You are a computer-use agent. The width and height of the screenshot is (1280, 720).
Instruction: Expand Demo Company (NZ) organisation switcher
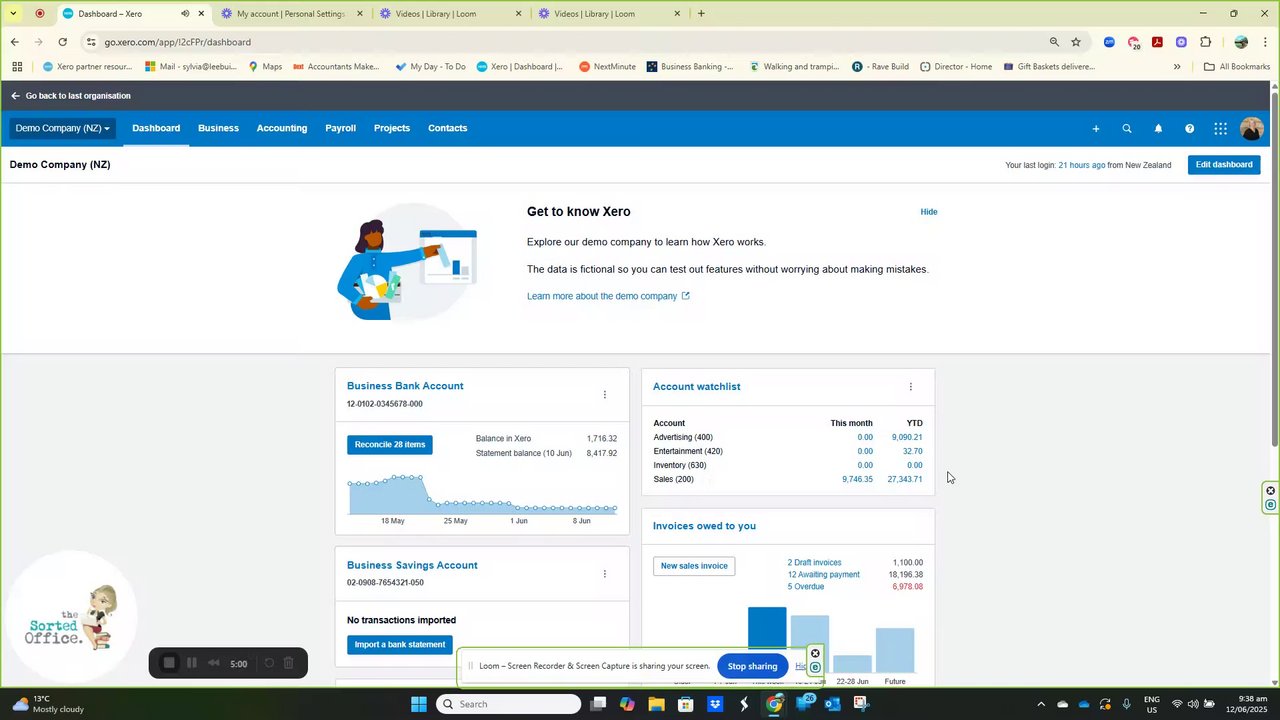pyautogui.click(x=62, y=128)
